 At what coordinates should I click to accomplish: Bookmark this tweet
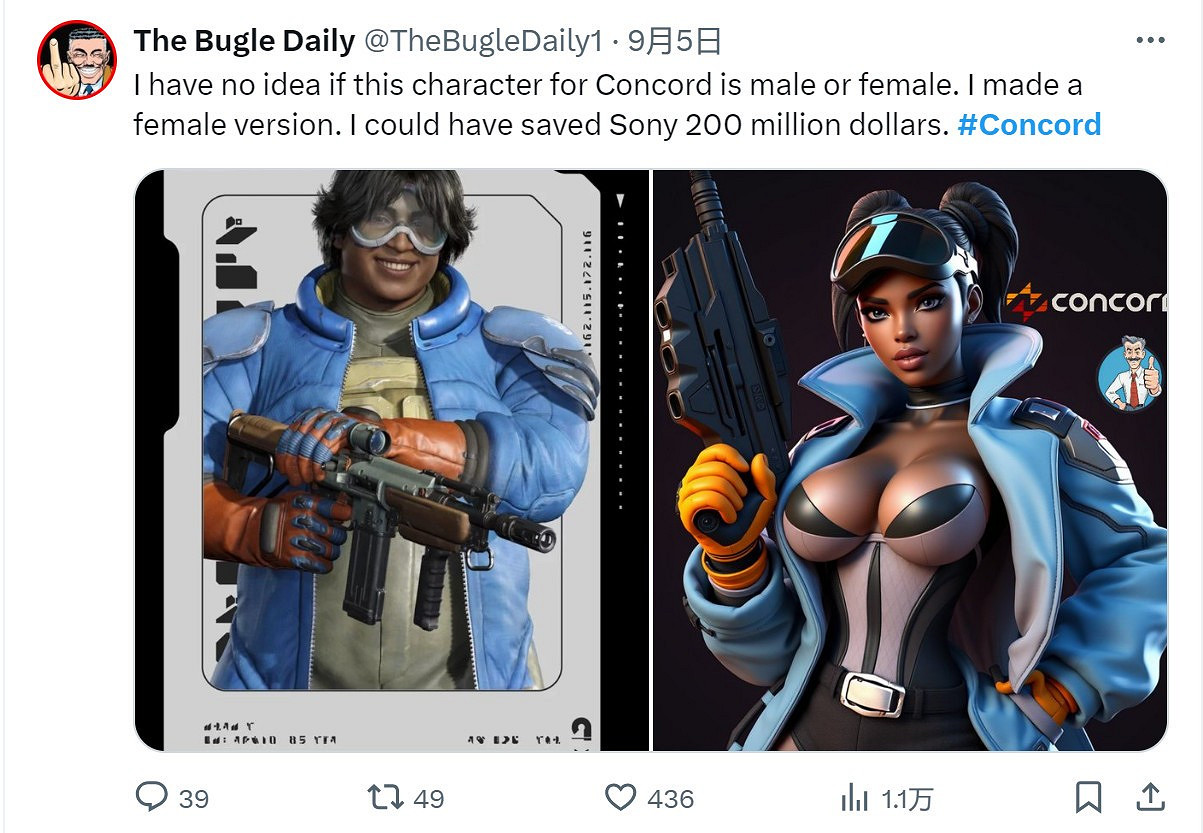pyautogui.click(x=1088, y=797)
